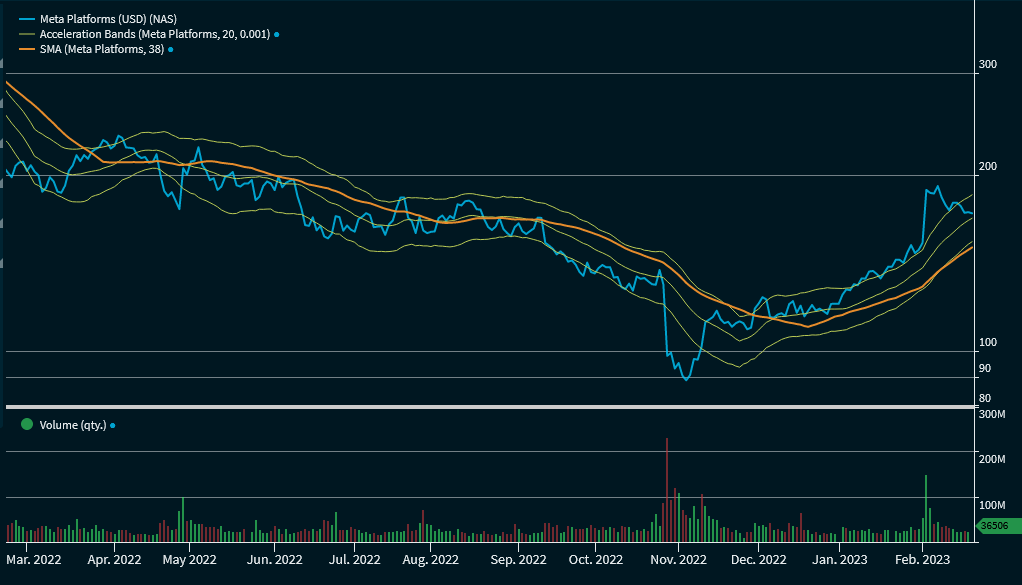This screenshot has height=585, width=1022.
Task: Click the orange SMA line swatch
Action: 26,49
